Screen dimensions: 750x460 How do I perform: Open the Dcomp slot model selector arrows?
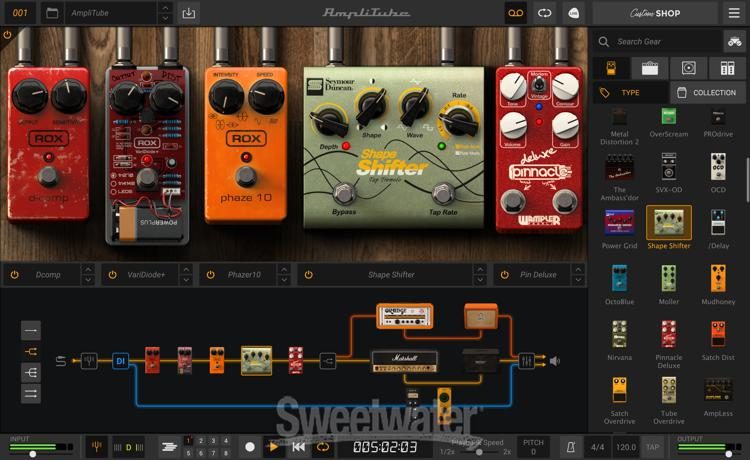(88, 274)
